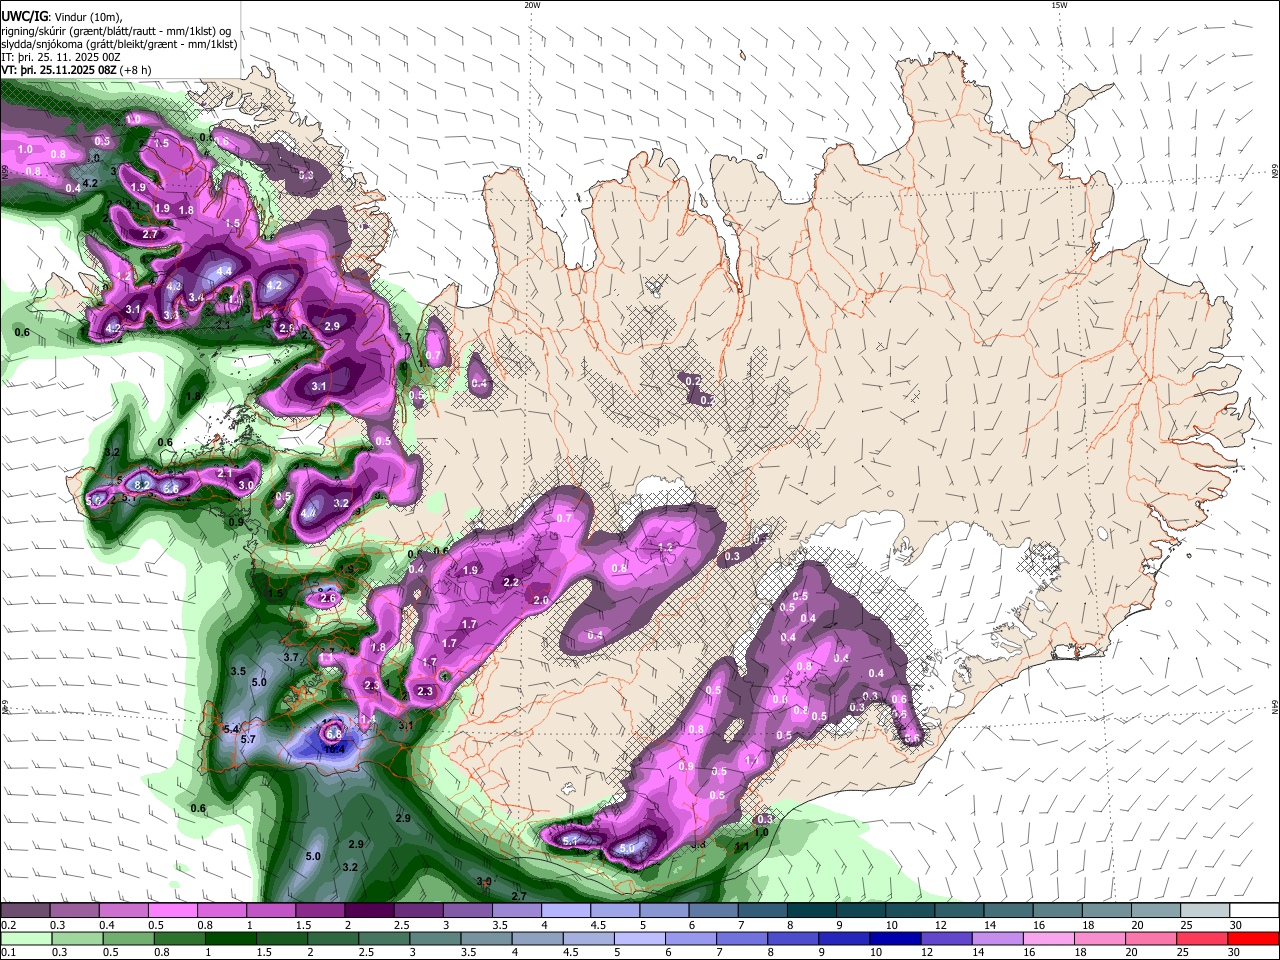Select the grey-blue rain swatch between 3.5 and 4
1280x960 pixels.
tap(486, 938)
